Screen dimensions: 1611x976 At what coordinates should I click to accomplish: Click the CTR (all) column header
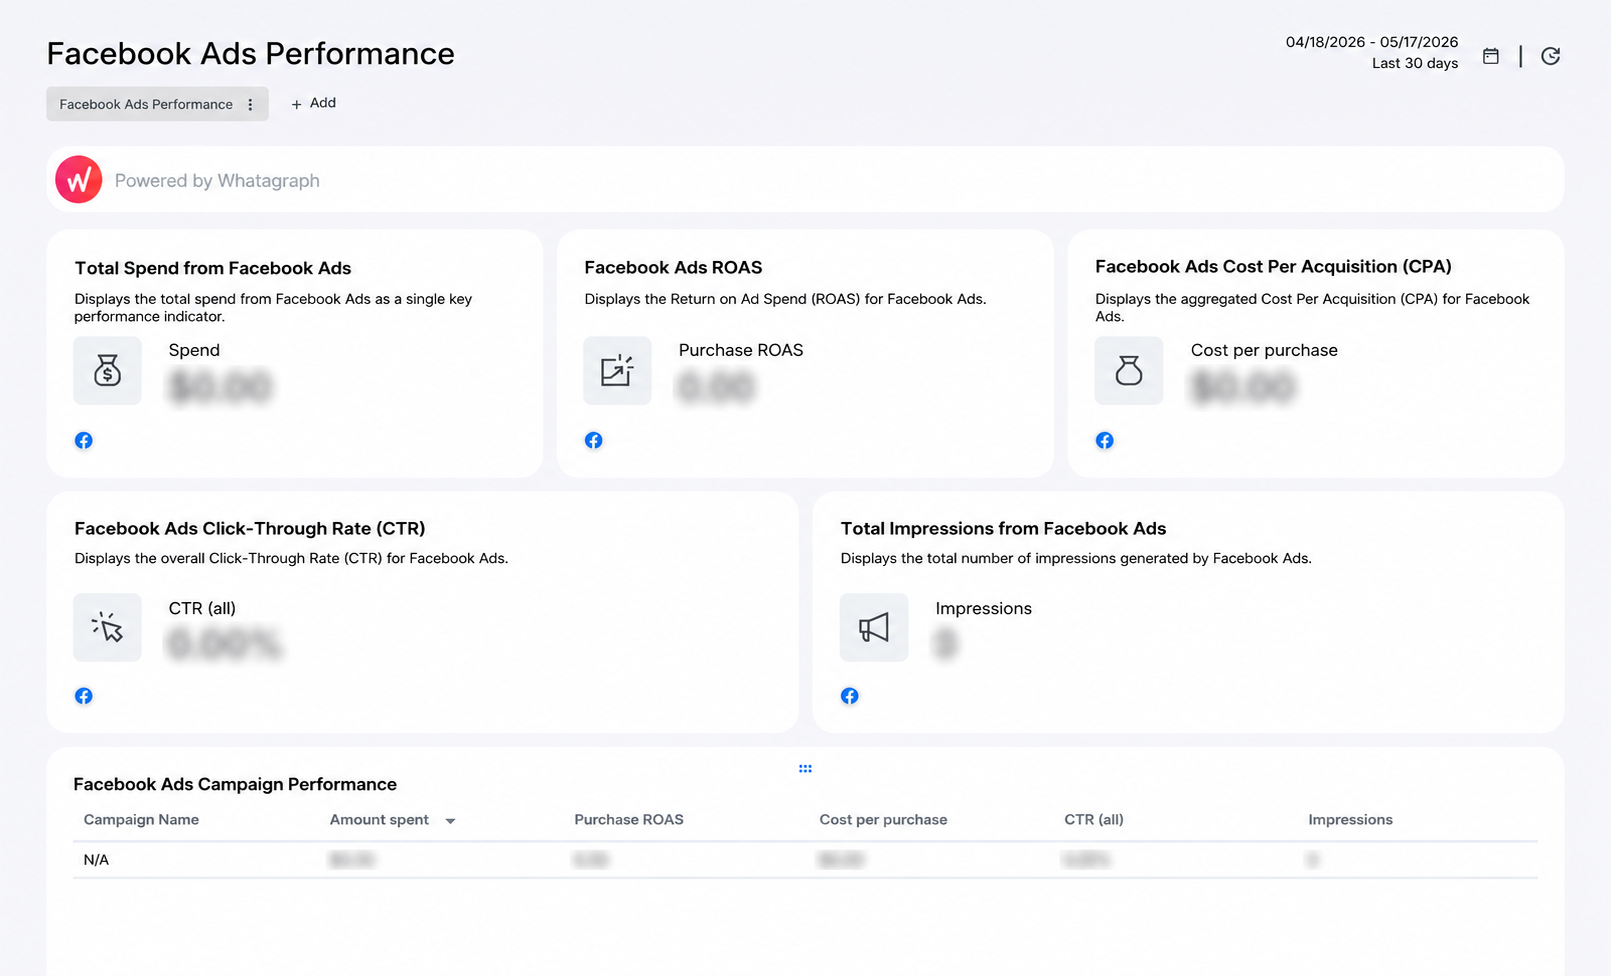click(x=1094, y=819)
